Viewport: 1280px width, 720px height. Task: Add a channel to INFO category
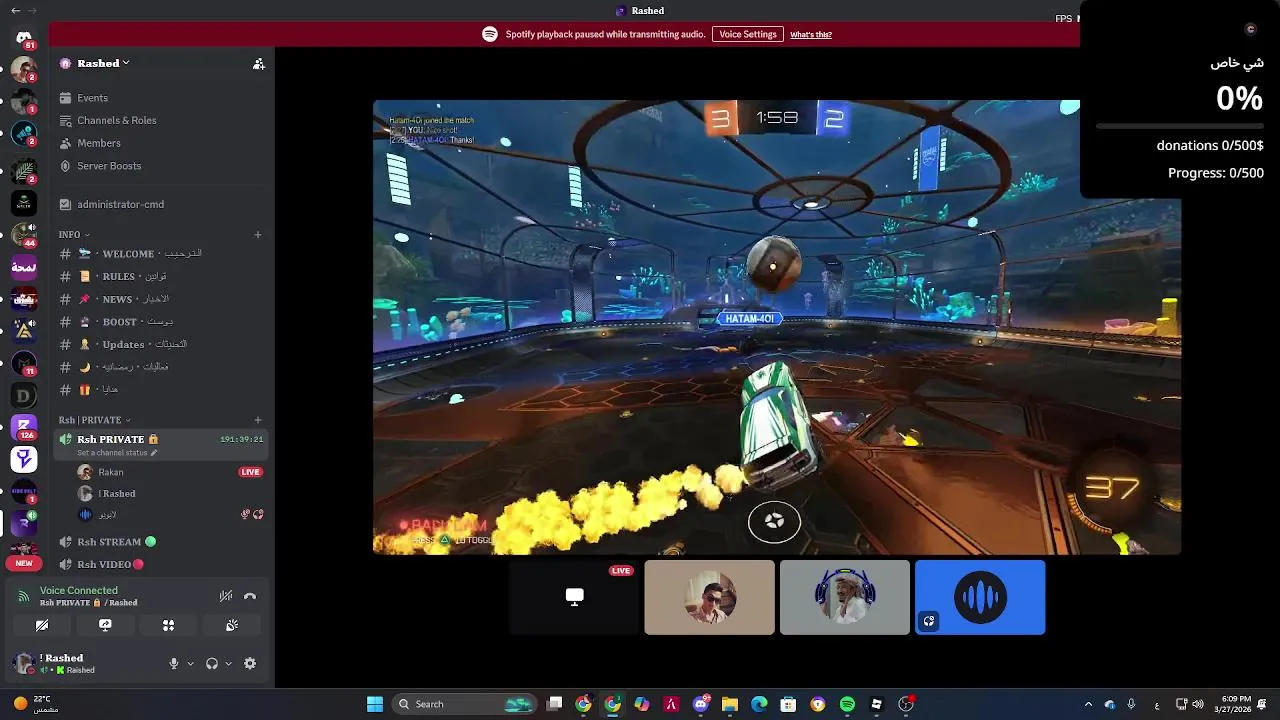pos(258,235)
